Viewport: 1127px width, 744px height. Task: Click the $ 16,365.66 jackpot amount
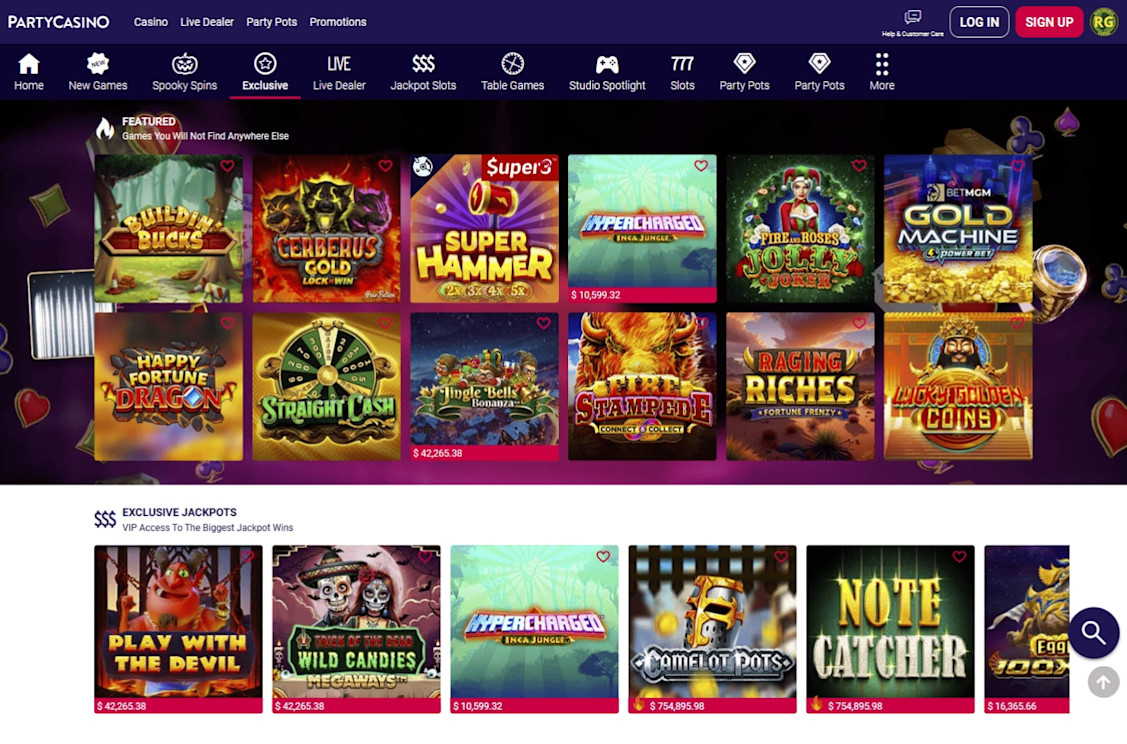pos(1012,707)
